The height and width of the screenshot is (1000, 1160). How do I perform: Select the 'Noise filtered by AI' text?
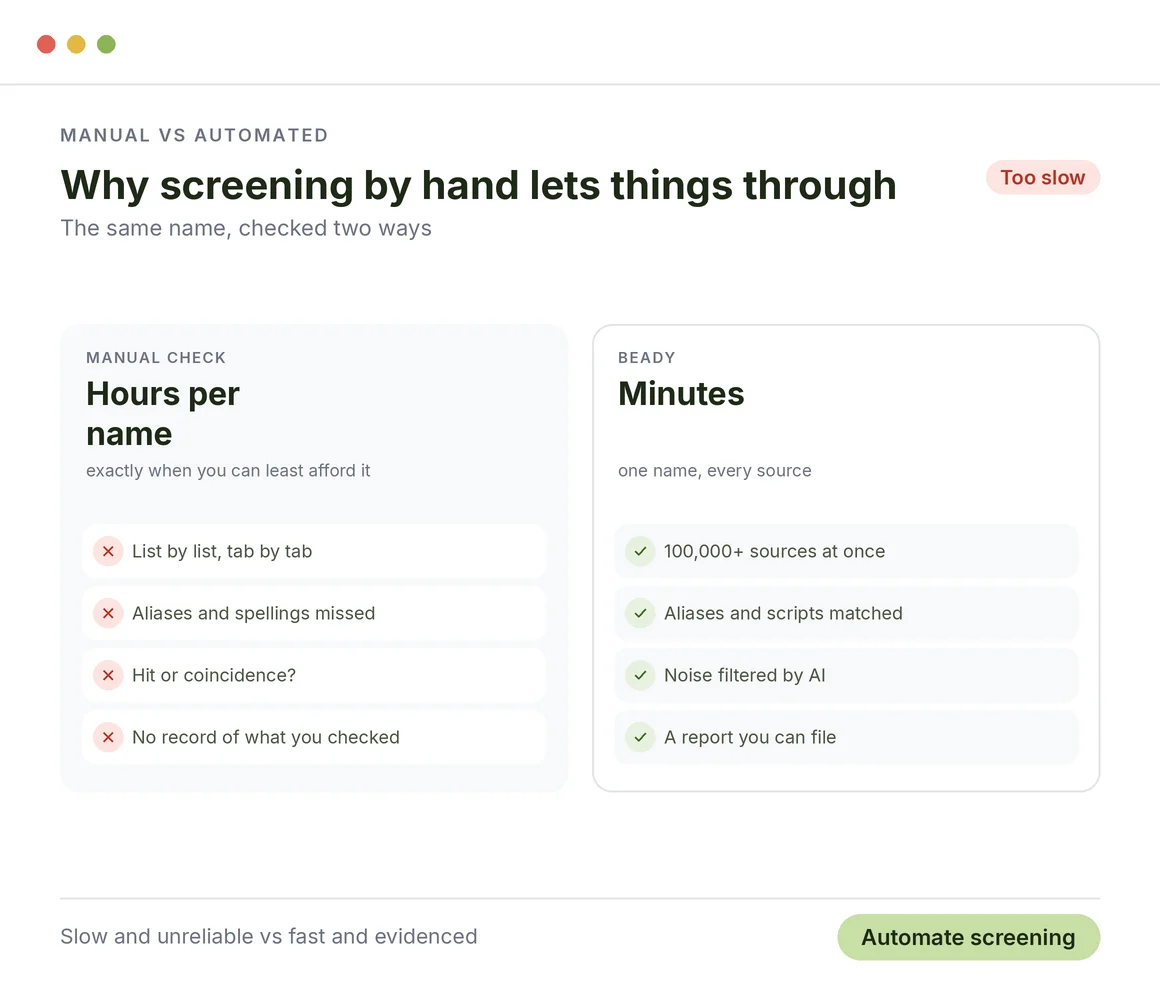pos(744,675)
